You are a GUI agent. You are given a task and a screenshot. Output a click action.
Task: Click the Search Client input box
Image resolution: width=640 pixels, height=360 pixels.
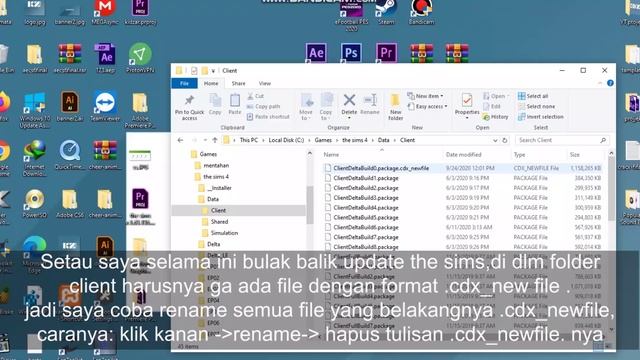tap(562, 140)
